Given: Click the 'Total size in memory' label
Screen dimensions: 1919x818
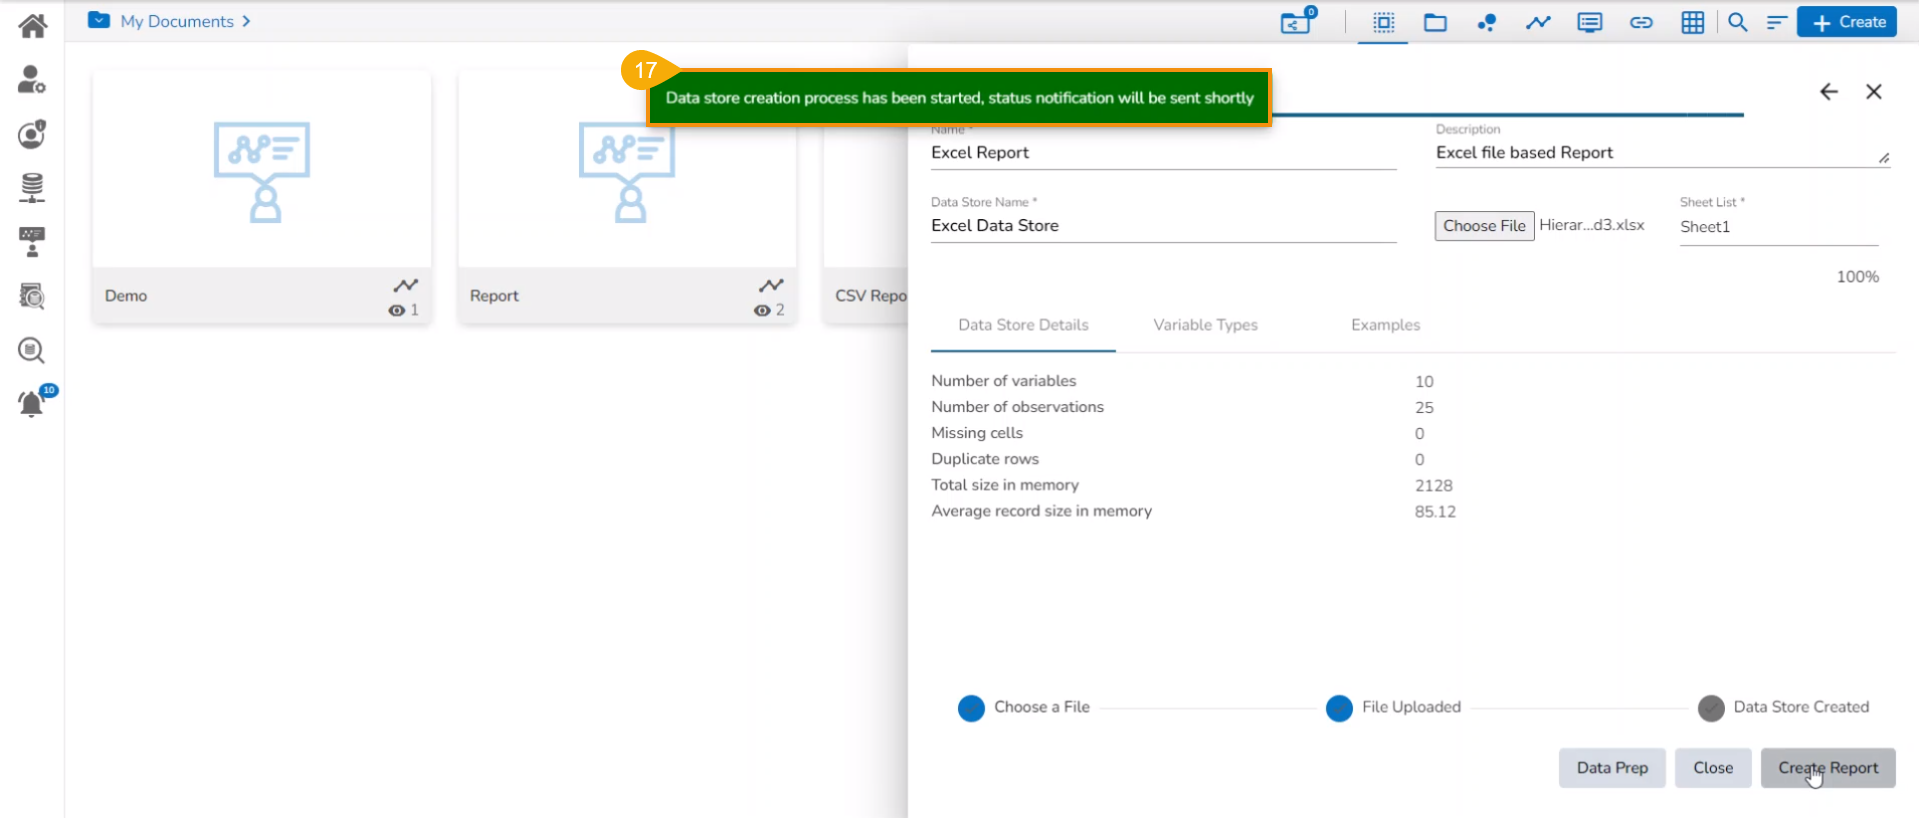Looking at the screenshot, I should 1005,485.
